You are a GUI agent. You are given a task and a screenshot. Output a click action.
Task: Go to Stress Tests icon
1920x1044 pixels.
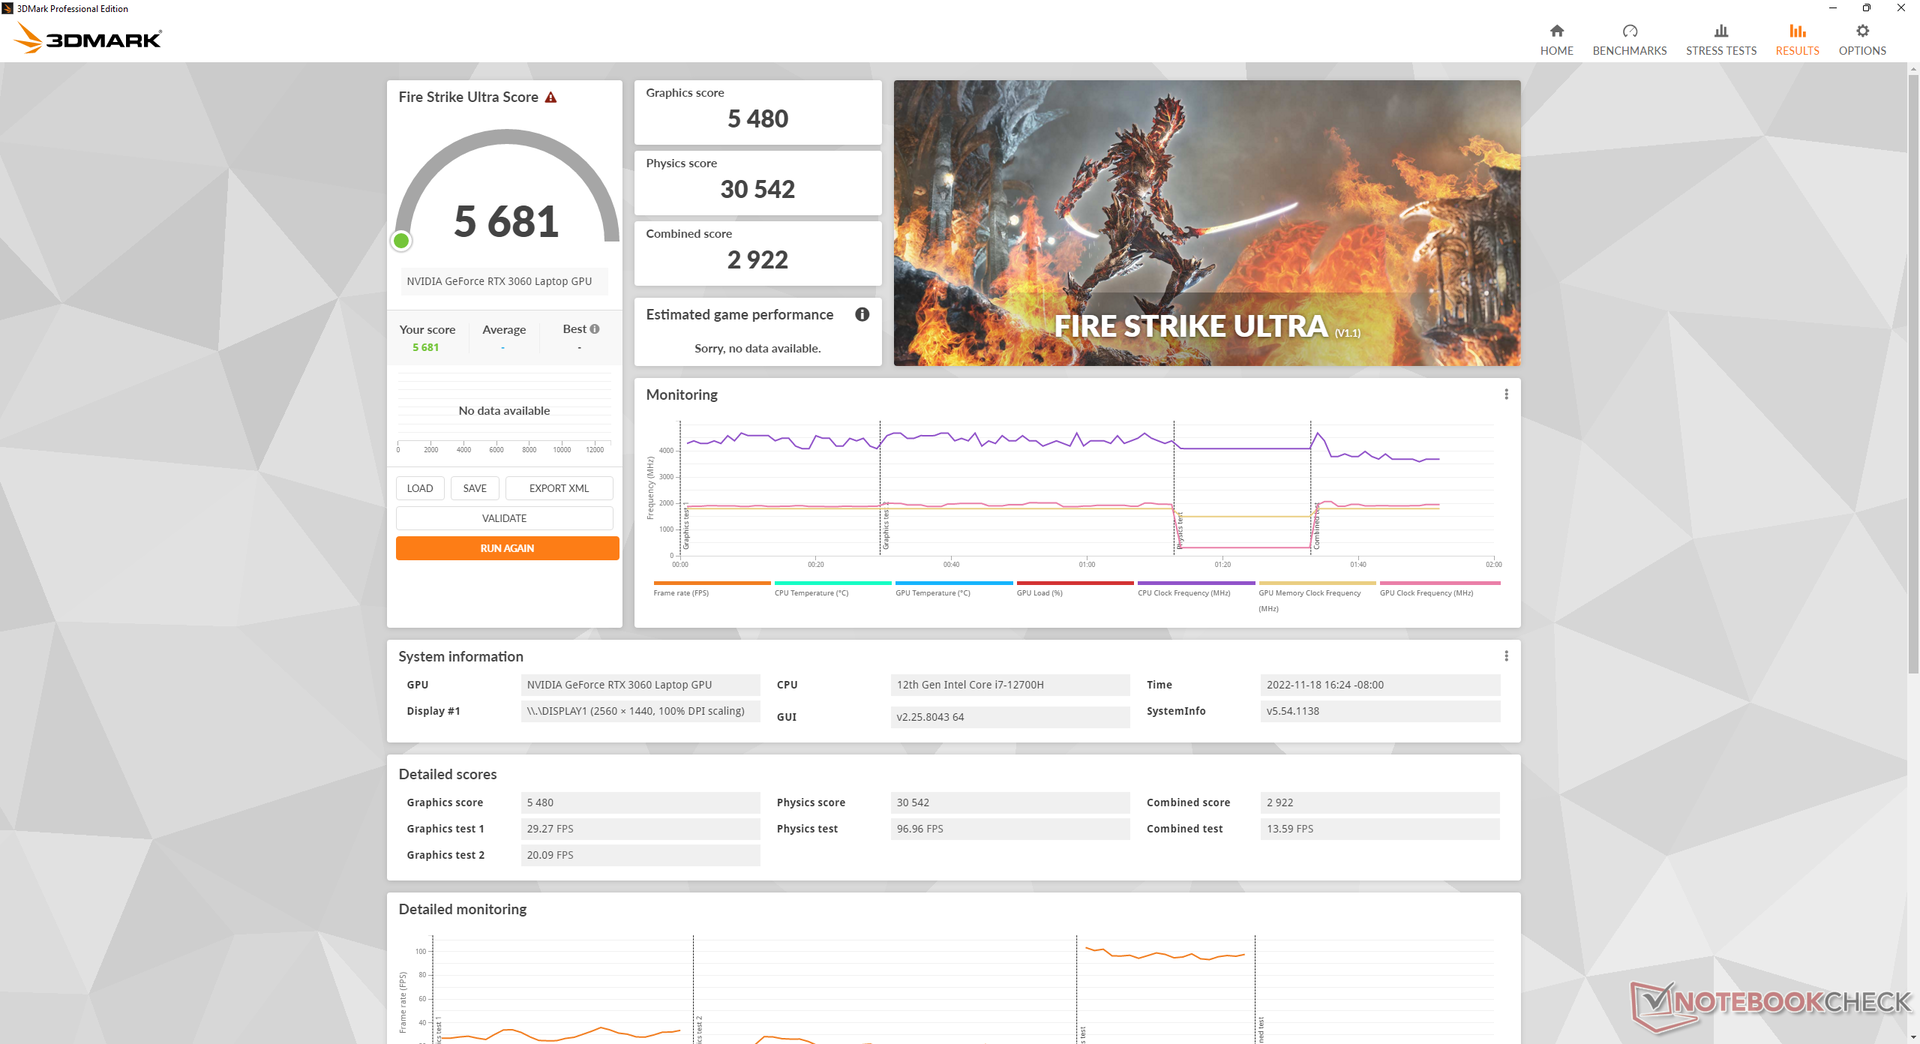coord(1720,31)
